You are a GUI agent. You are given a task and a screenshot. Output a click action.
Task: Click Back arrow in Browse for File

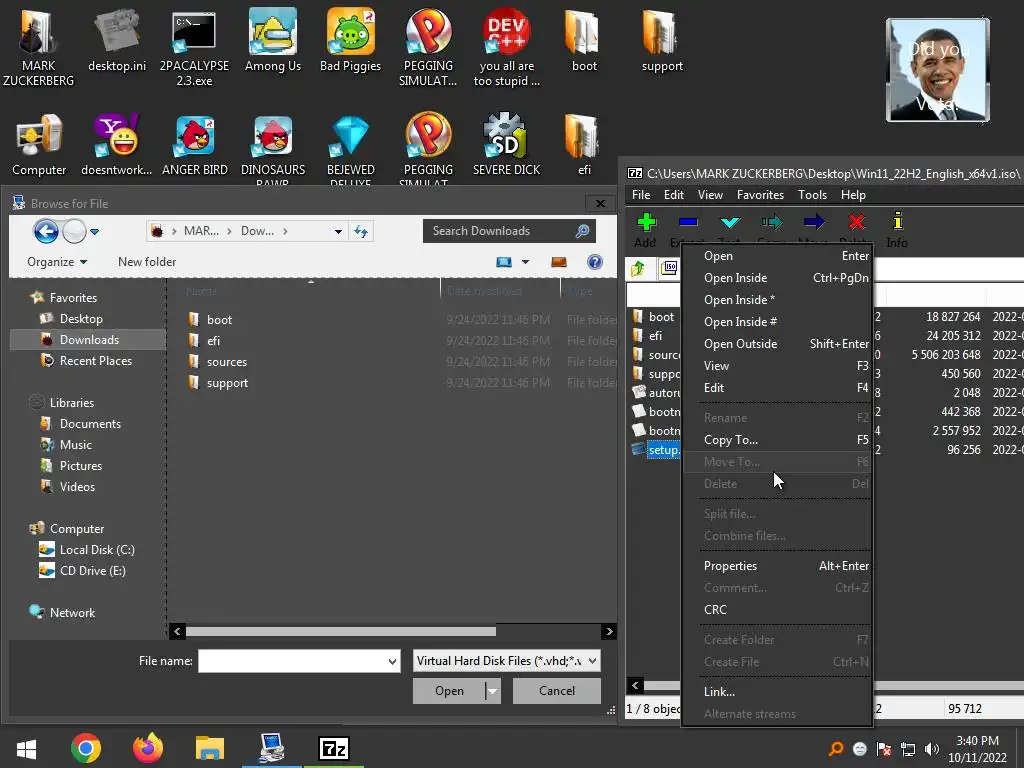point(46,231)
